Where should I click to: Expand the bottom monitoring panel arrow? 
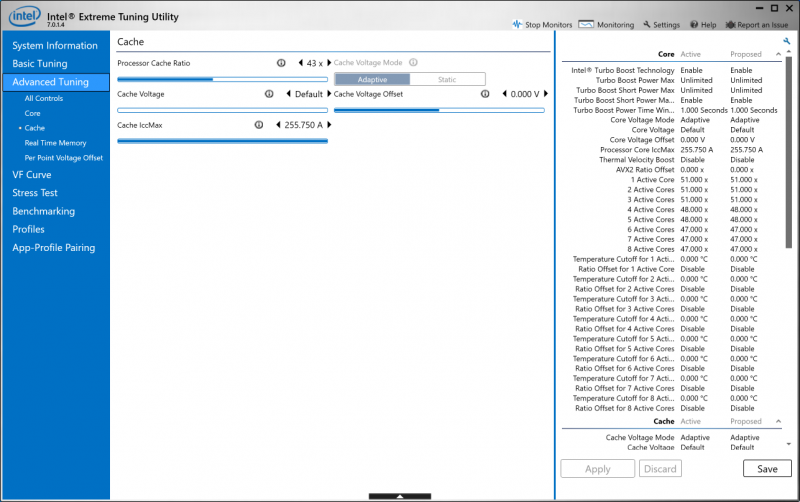click(x=400, y=496)
